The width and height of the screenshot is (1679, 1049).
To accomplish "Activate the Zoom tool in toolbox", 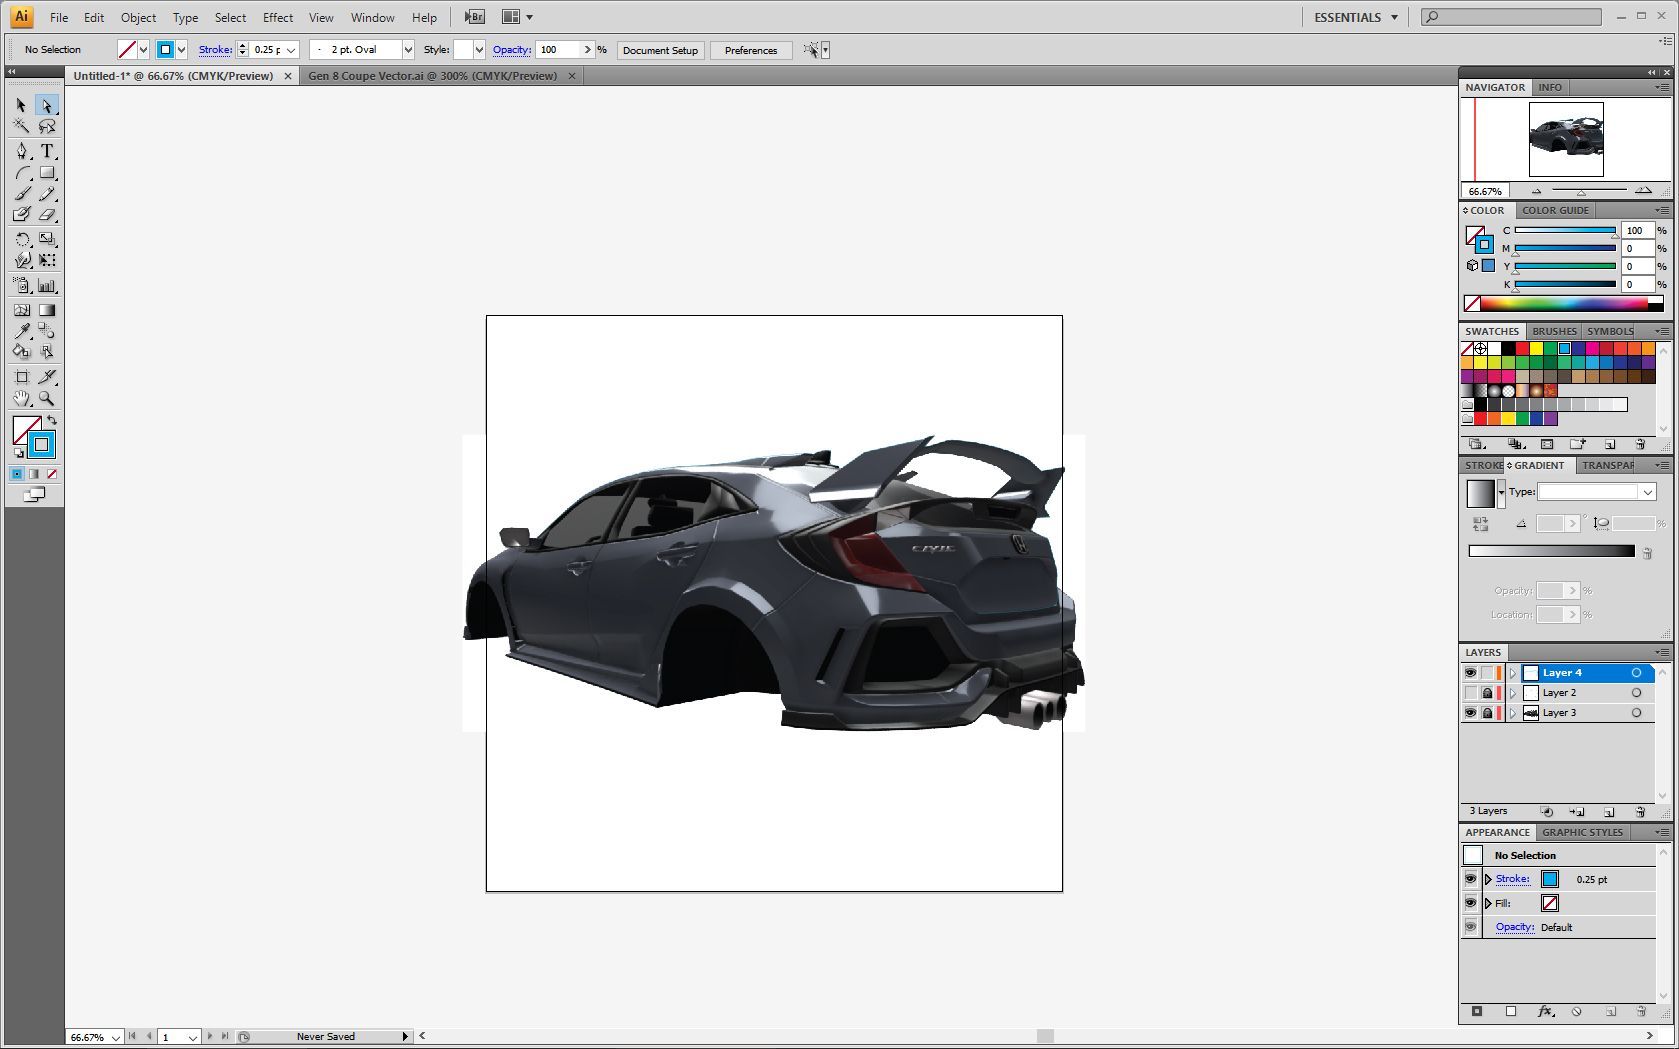I will (47, 398).
